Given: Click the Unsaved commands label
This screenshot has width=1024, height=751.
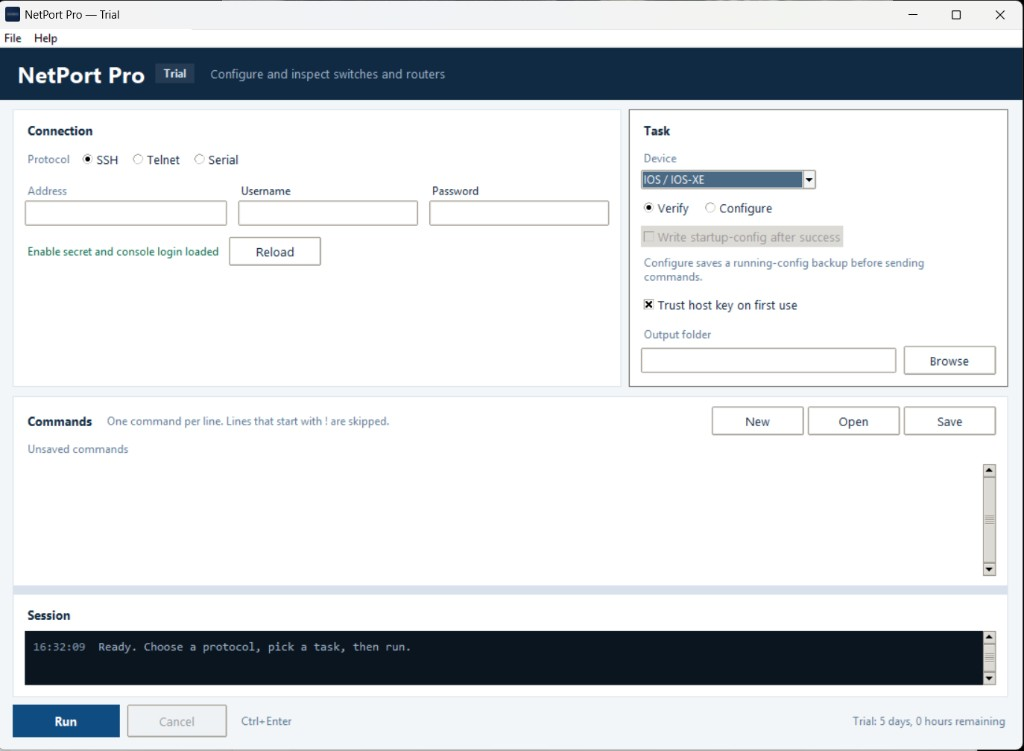Looking at the screenshot, I should click(x=78, y=449).
